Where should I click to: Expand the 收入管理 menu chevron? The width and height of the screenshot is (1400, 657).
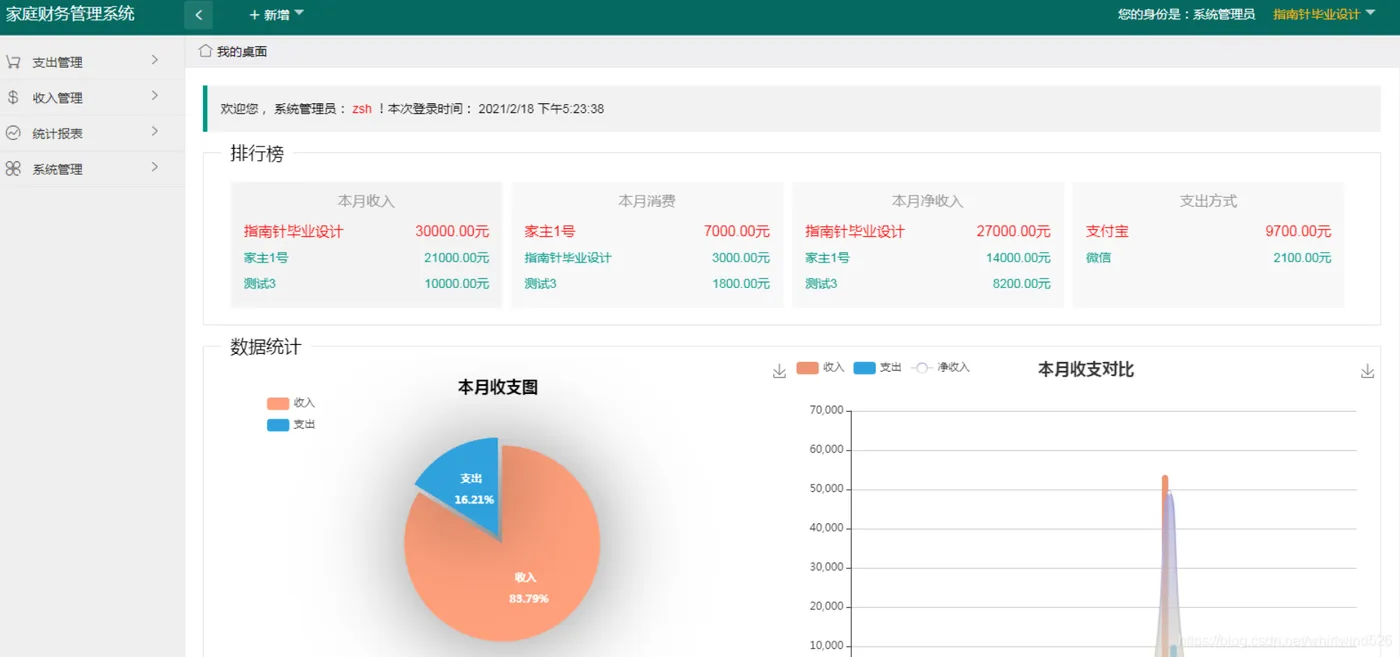(x=155, y=97)
